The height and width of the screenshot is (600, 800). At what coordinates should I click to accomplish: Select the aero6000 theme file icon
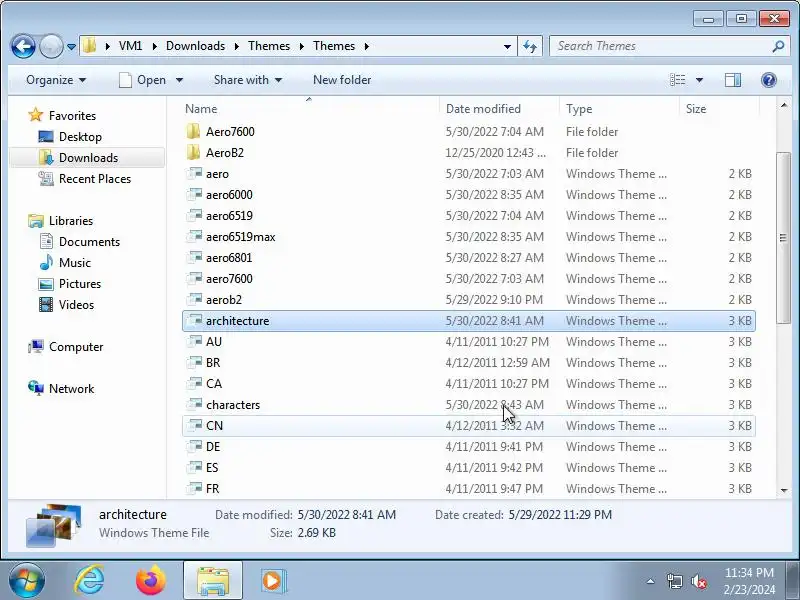point(194,194)
